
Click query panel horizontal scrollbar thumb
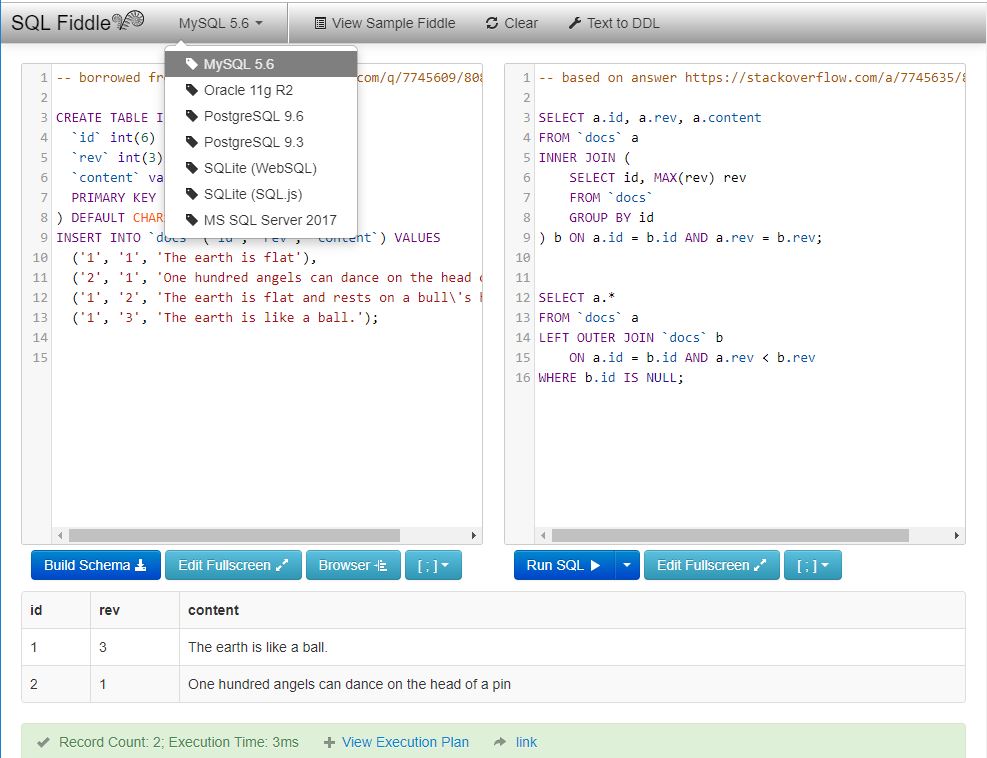pyautogui.click(x=730, y=535)
